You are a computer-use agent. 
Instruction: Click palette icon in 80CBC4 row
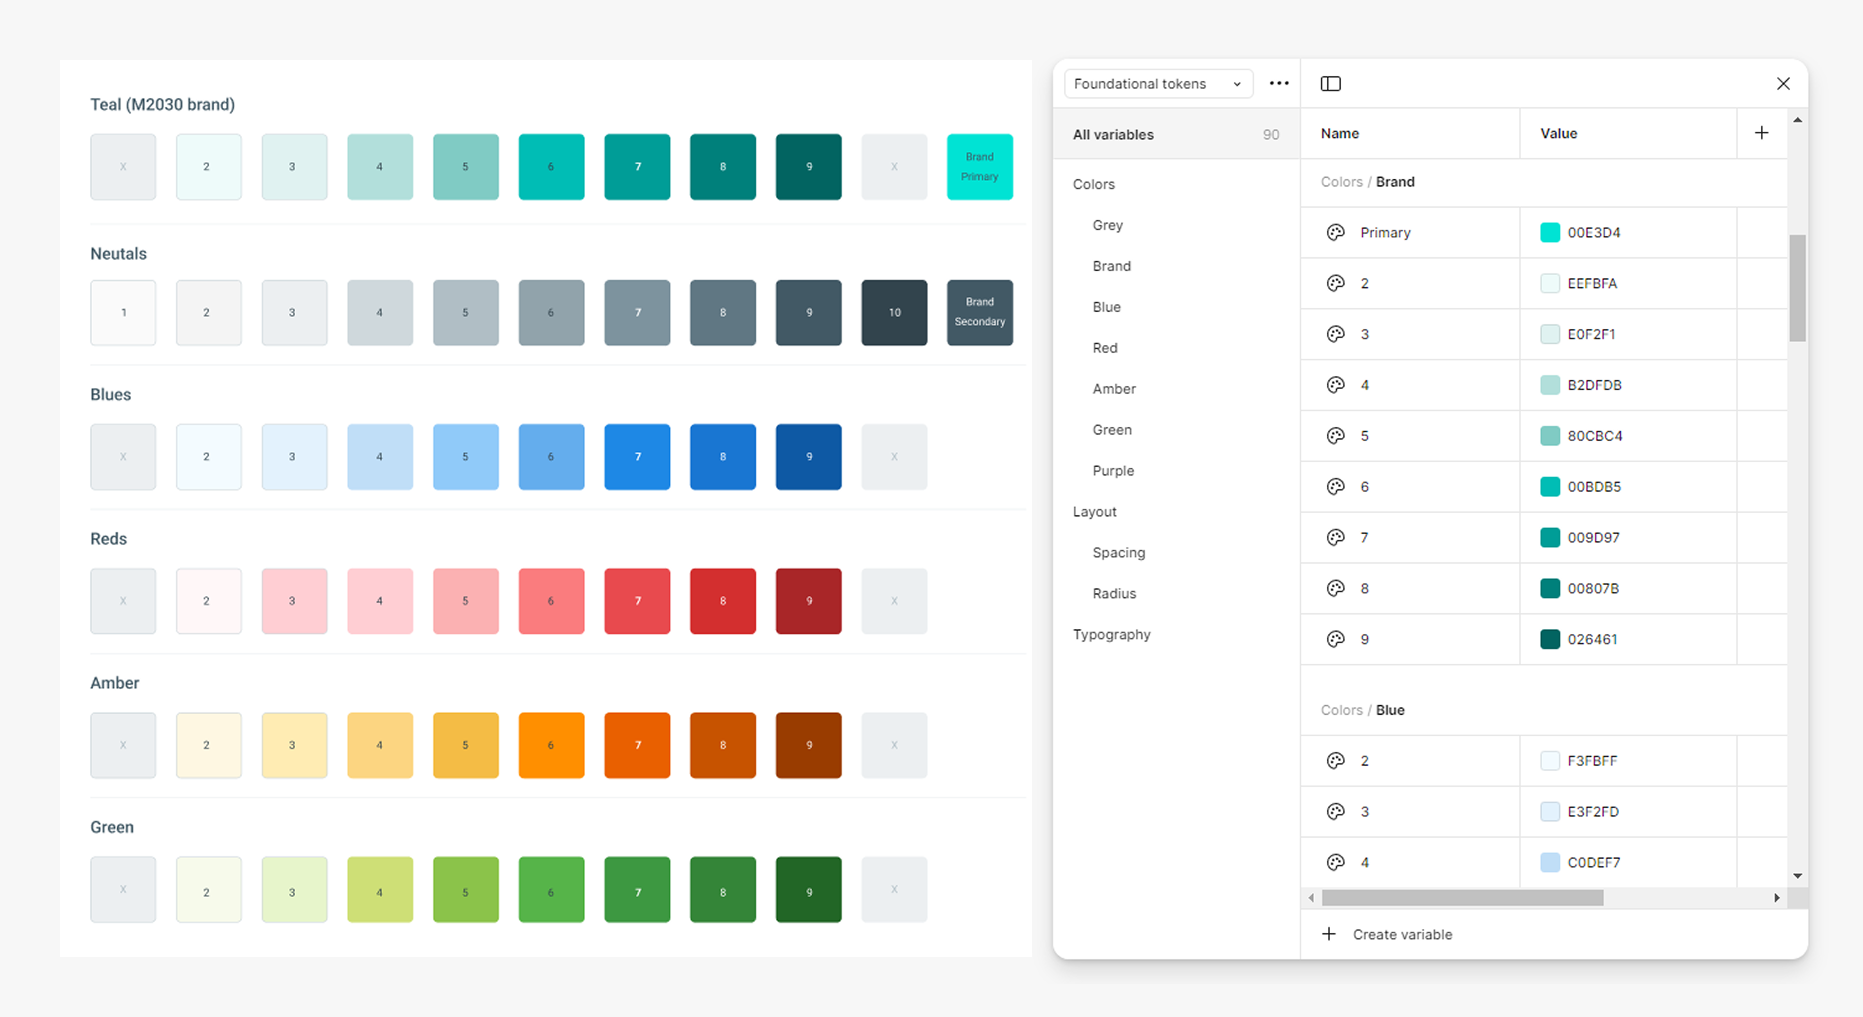[x=1335, y=437]
